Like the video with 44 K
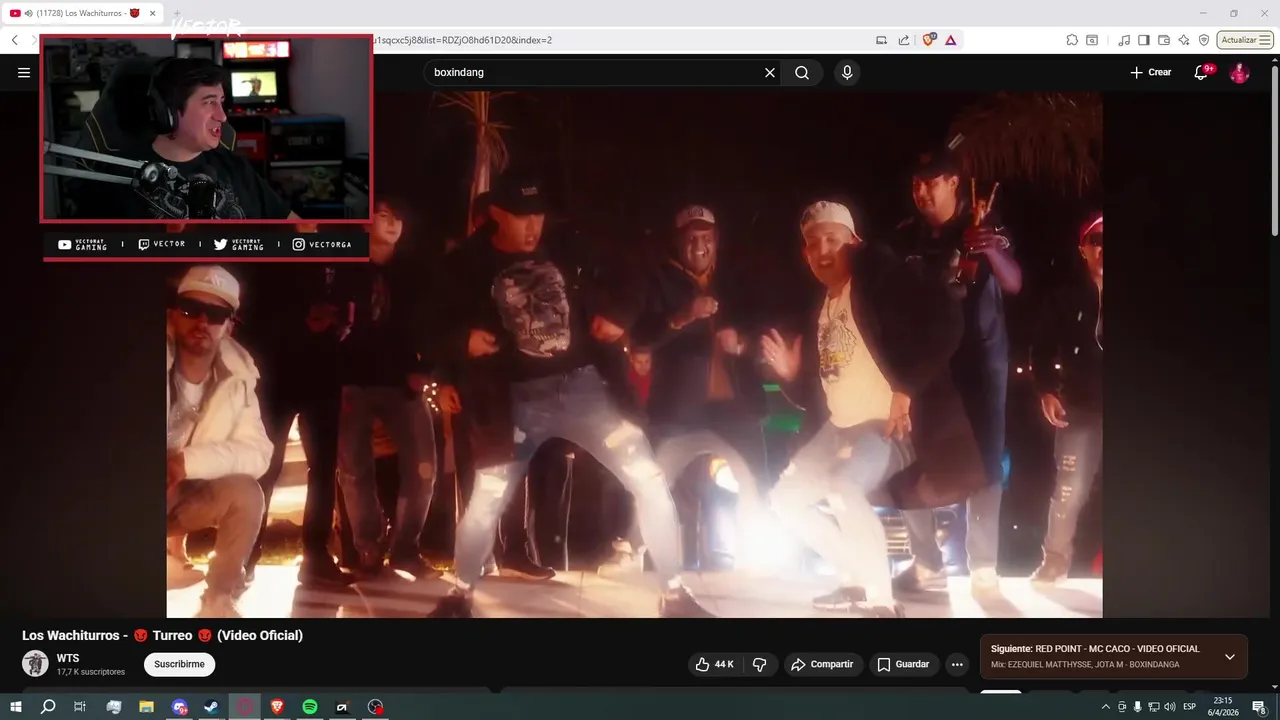Viewport: 1280px width, 720px height. (714, 664)
